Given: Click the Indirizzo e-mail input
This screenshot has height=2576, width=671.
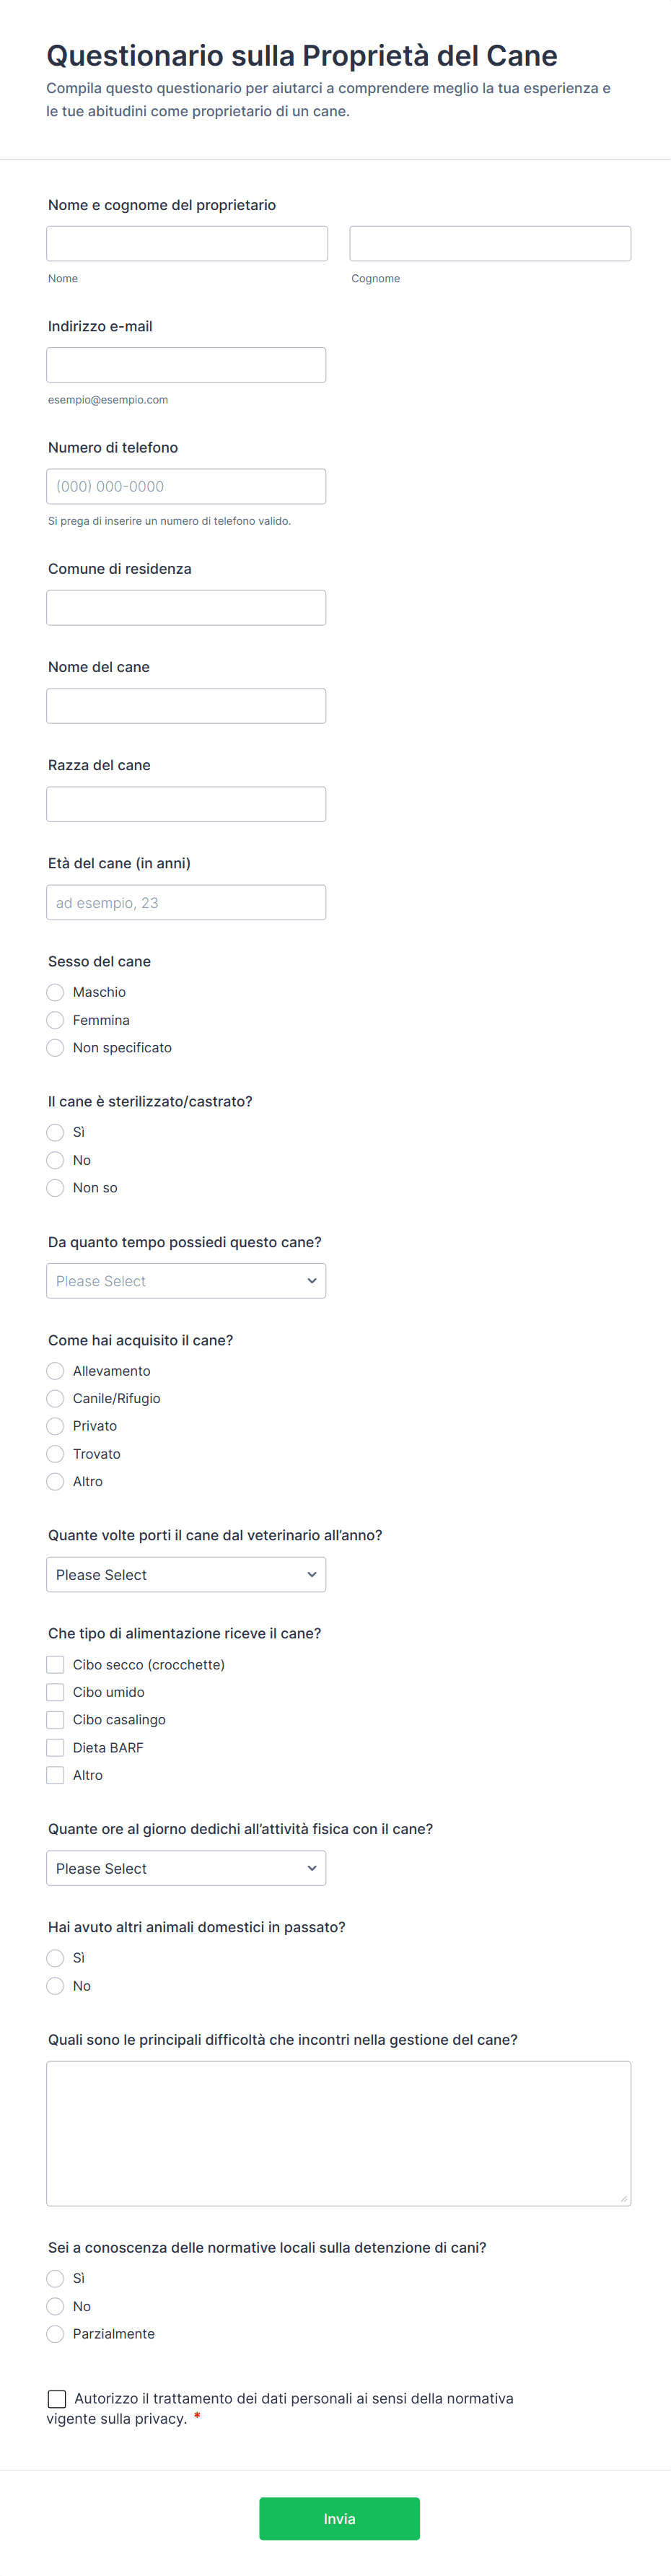Looking at the screenshot, I should (x=186, y=365).
